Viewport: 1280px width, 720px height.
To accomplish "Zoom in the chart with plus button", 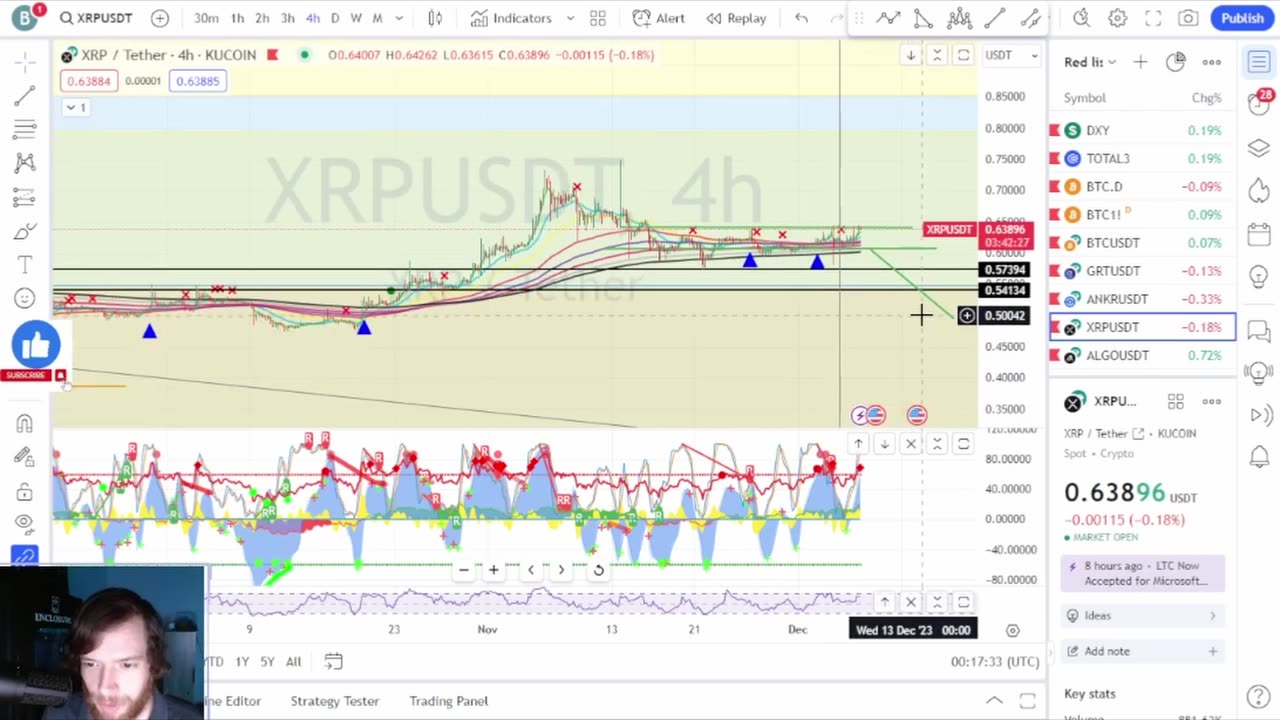I will coord(493,570).
